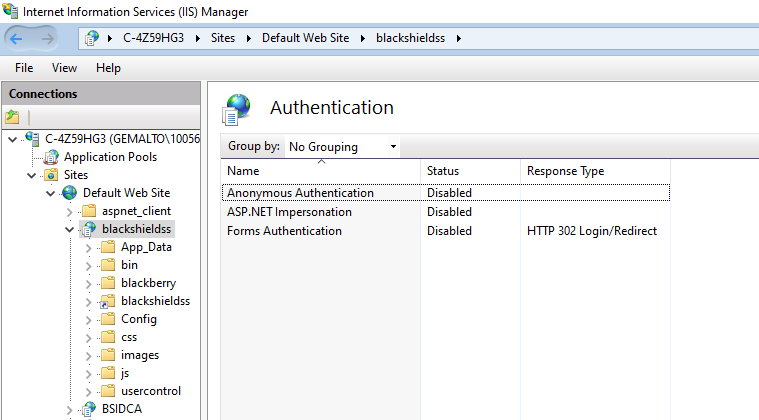Expand the Config folder node
Image resolution: width=759 pixels, height=420 pixels.
89,319
